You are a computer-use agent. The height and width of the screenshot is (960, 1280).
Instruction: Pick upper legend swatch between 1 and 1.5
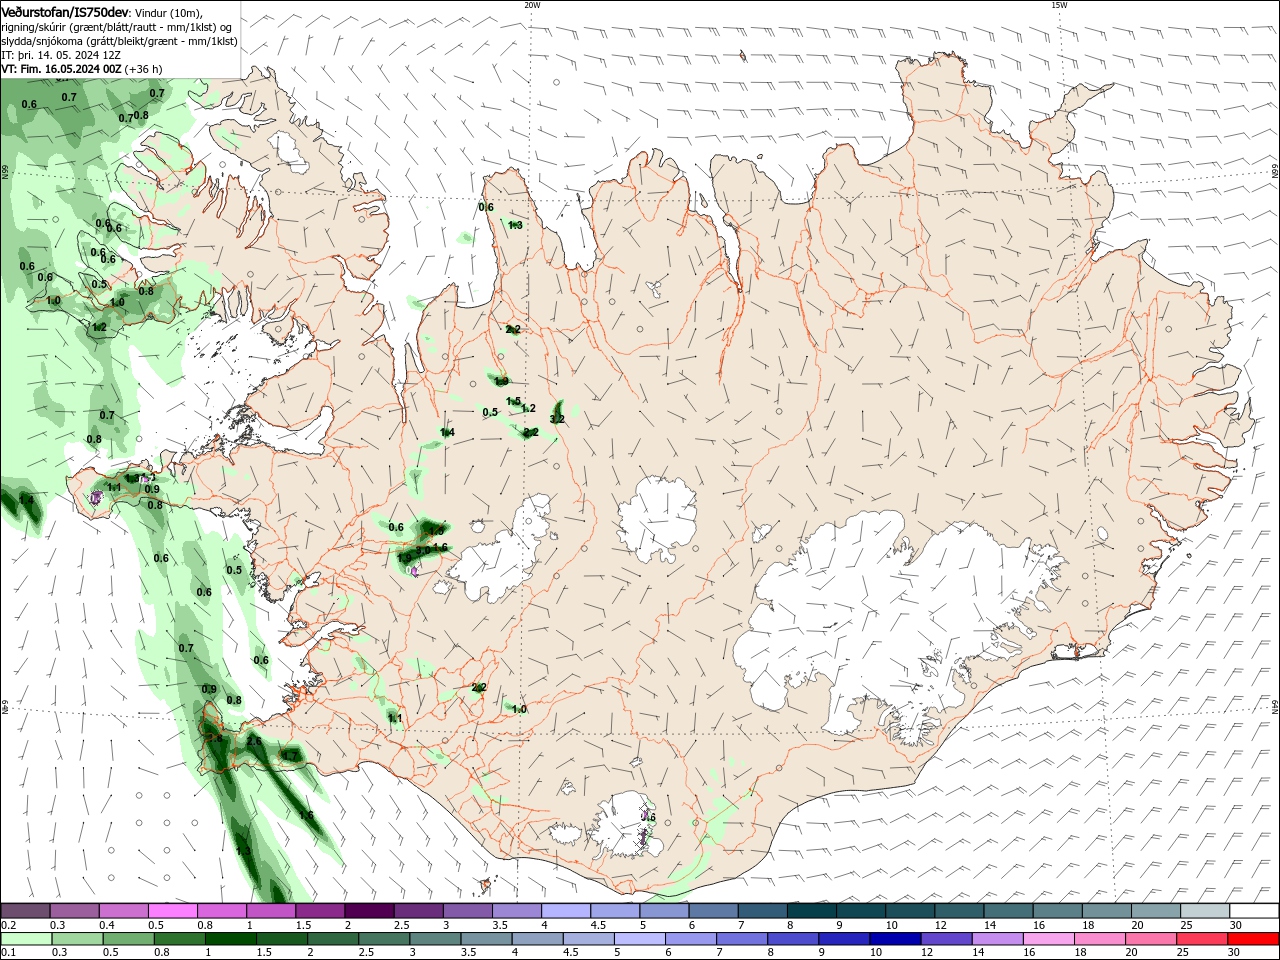[x=270, y=911]
